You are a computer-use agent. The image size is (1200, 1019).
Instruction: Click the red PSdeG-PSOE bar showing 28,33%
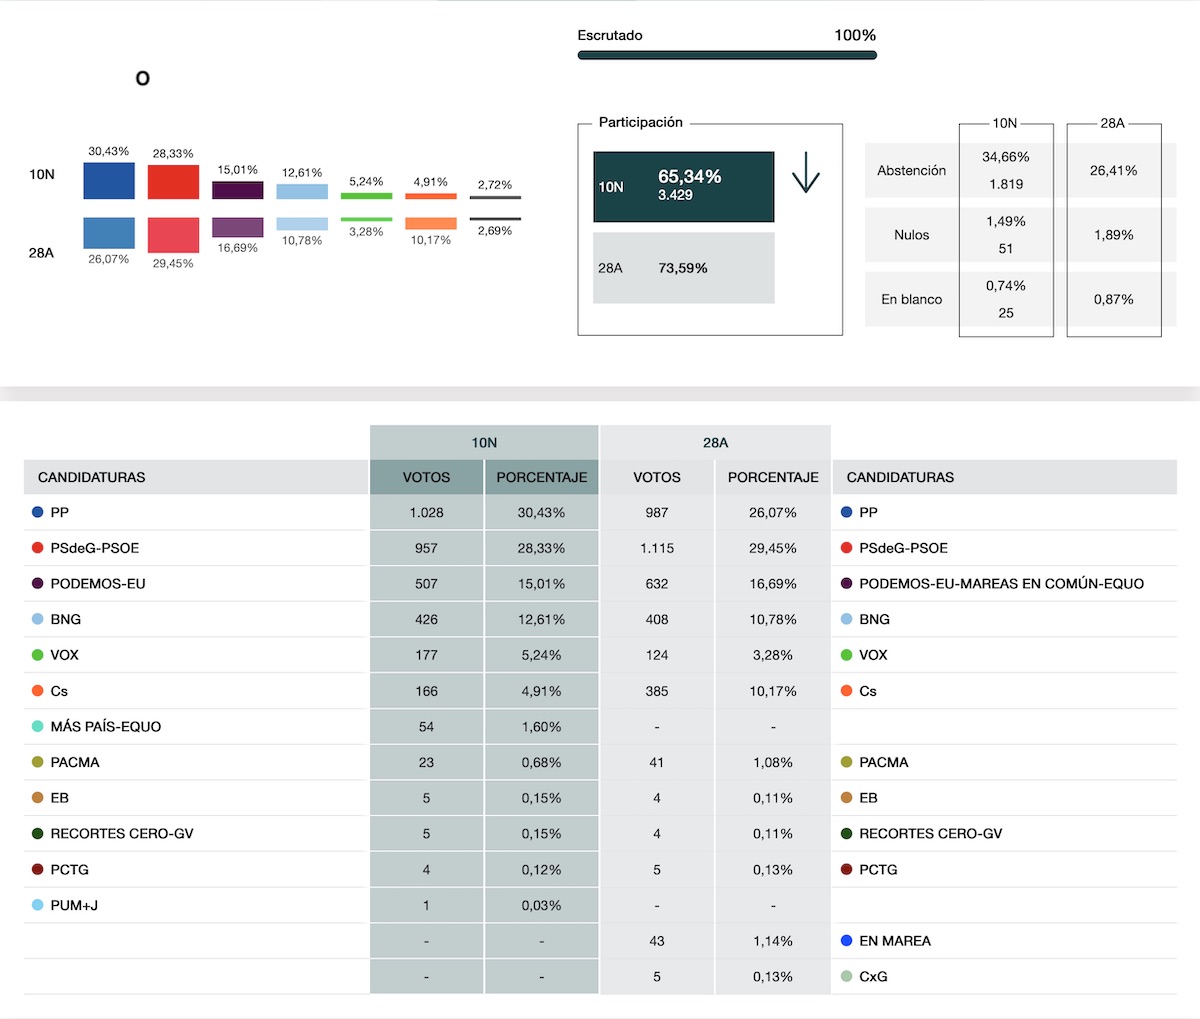(173, 182)
